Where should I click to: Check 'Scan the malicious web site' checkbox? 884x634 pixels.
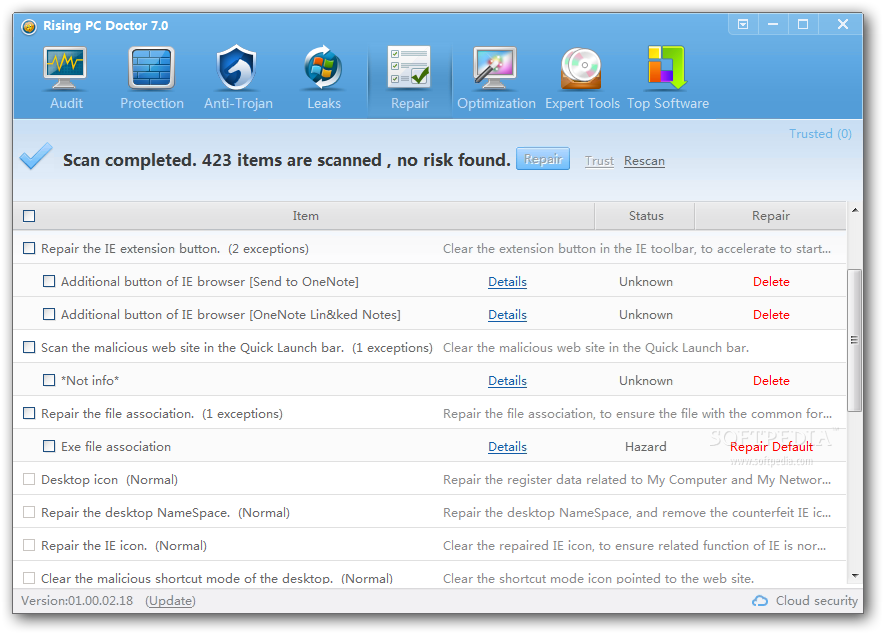29,347
